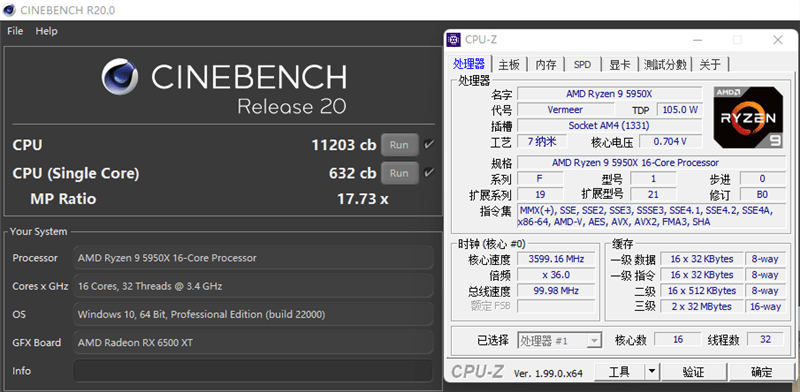This screenshot has height=392, width=800.
Task: Switch to the 处理器 tab in CPU-Z
Action: pyautogui.click(x=469, y=64)
